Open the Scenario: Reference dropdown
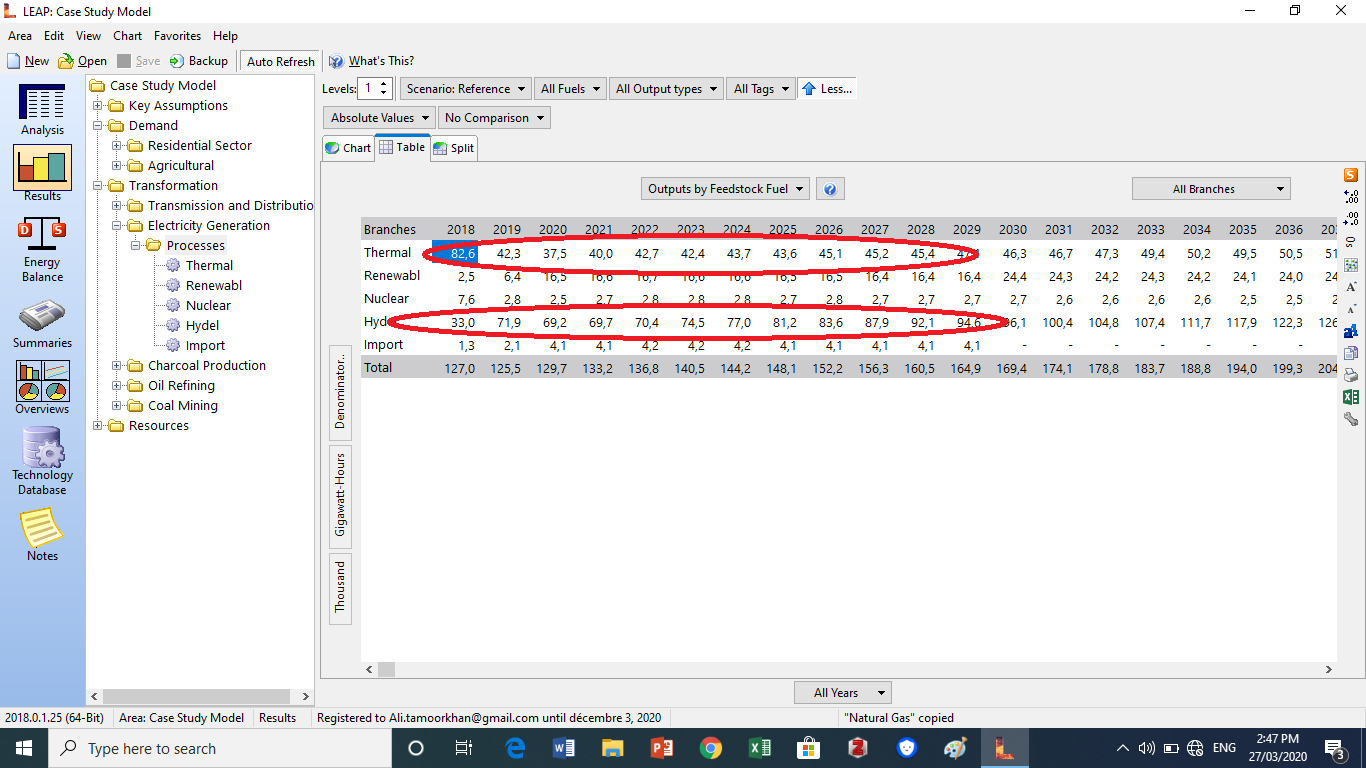 point(465,89)
